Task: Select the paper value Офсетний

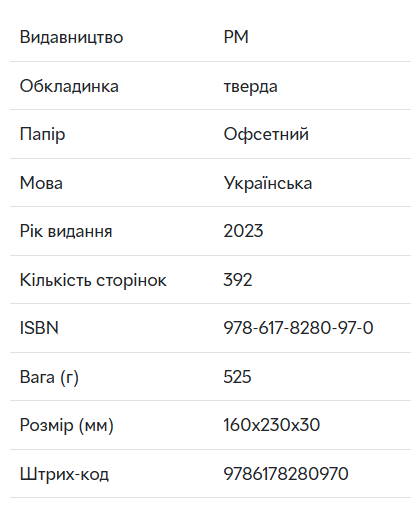Action: pyautogui.click(x=266, y=134)
